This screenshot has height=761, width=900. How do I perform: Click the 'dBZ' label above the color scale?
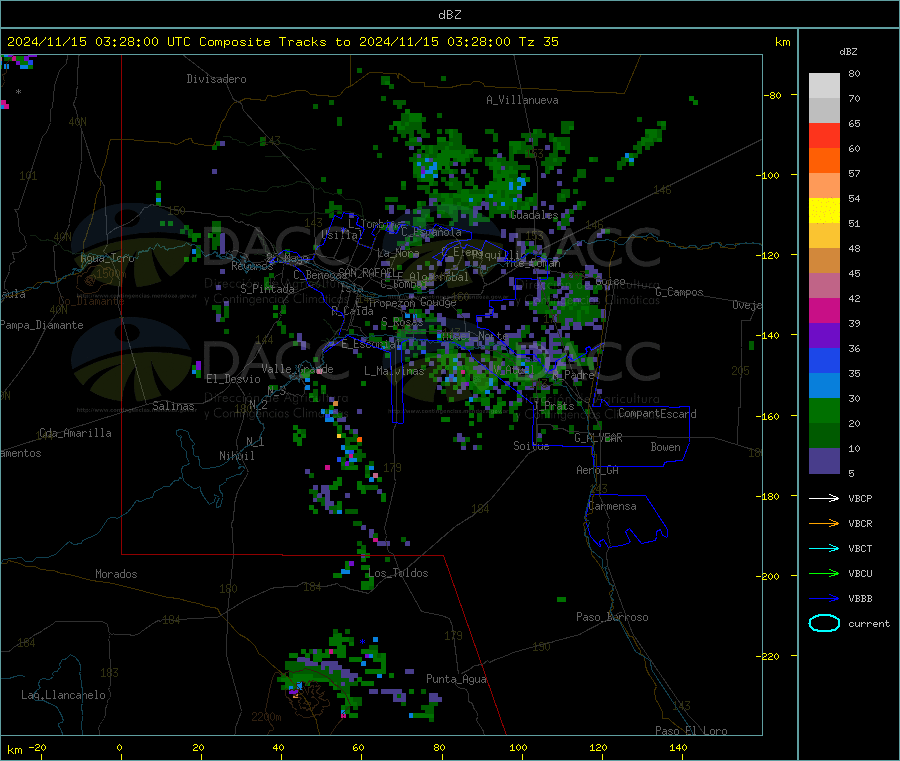[x=848, y=52]
